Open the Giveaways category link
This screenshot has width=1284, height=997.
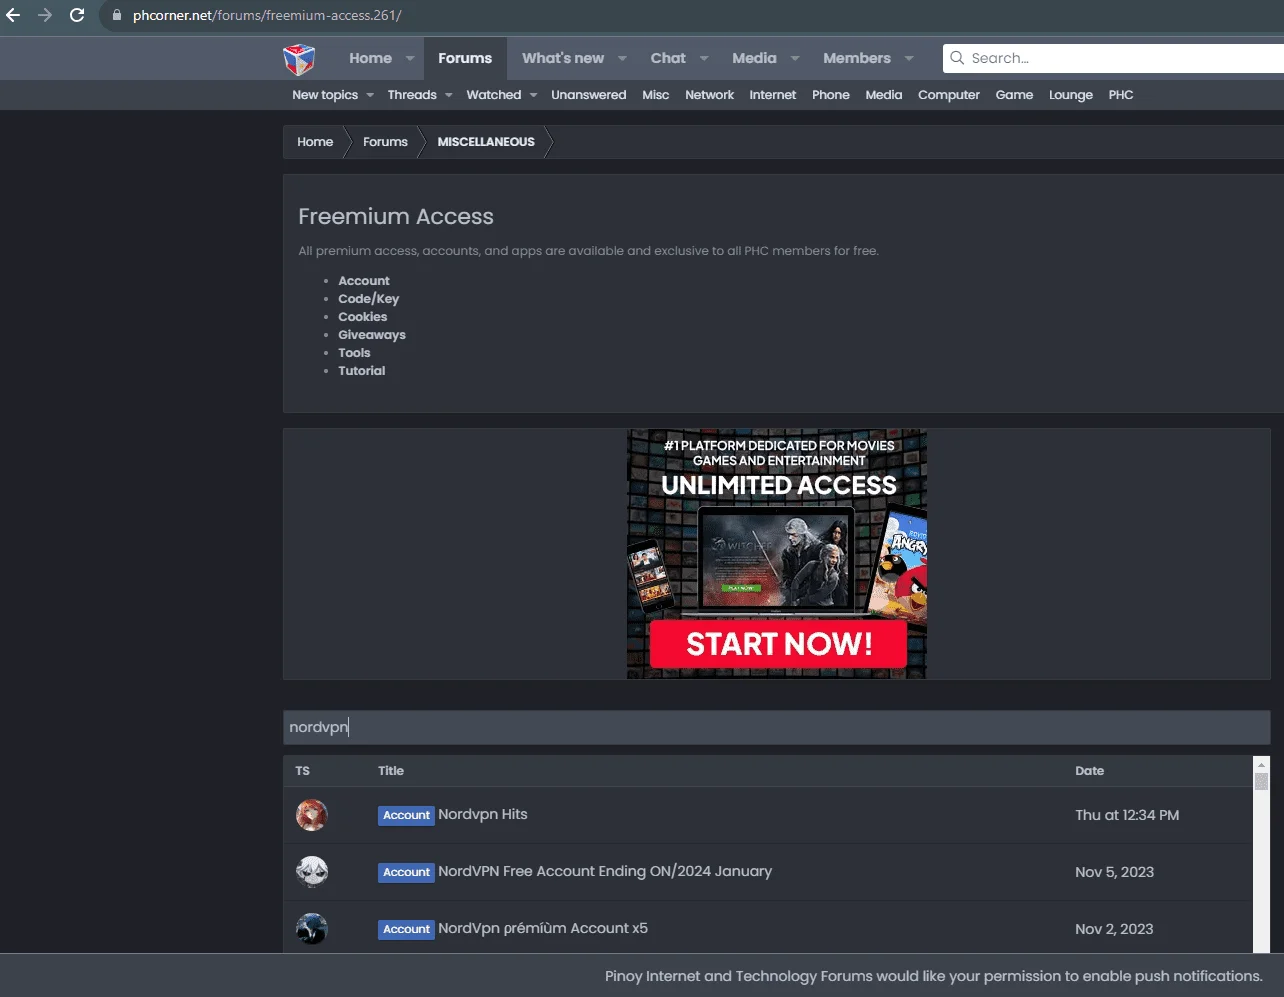click(x=372, y=335)
